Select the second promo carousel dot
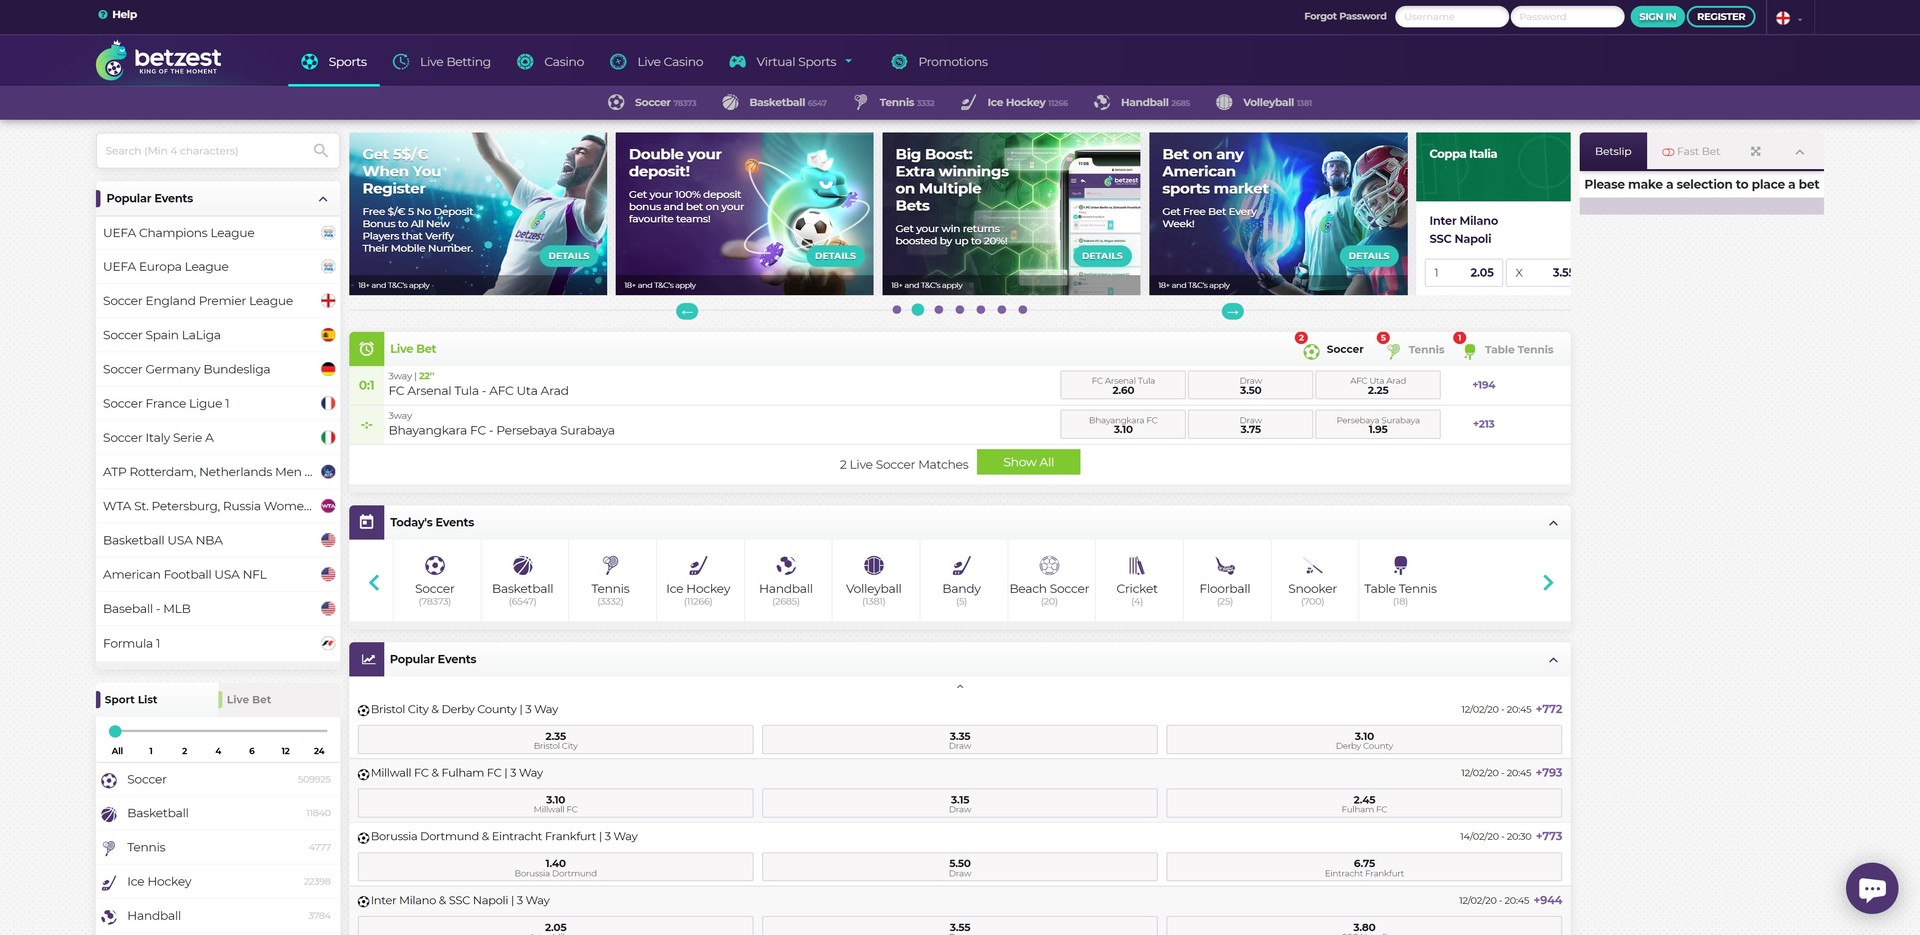Screen dimensions: 1920x935 (x=918, y=310)
